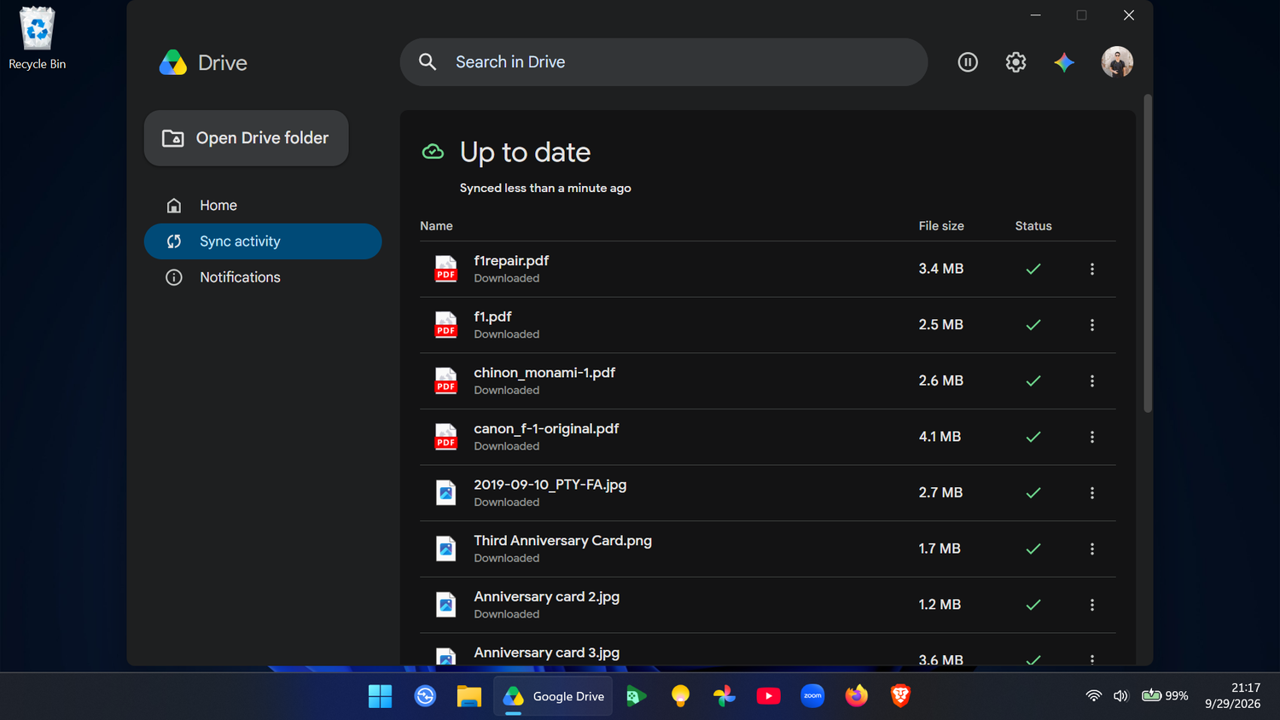Screen dimensions: 1280x720
Task: Select the file name chinon_monami-1.pdf
Action: tap(544, 373)
